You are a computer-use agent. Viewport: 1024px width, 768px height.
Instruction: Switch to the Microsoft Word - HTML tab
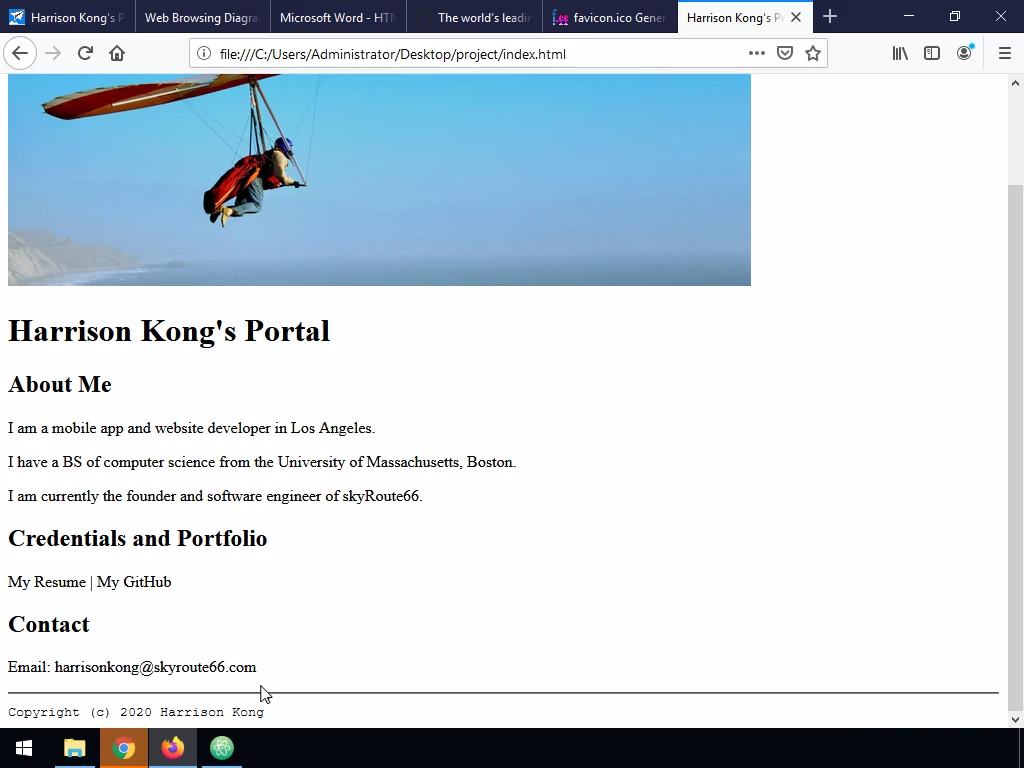[338, 18]
